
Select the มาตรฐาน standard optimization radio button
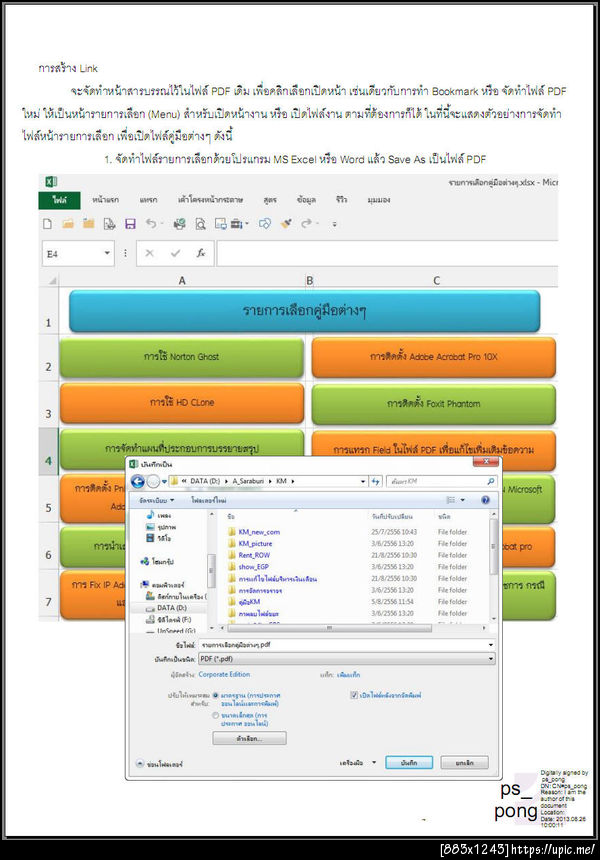216,695
